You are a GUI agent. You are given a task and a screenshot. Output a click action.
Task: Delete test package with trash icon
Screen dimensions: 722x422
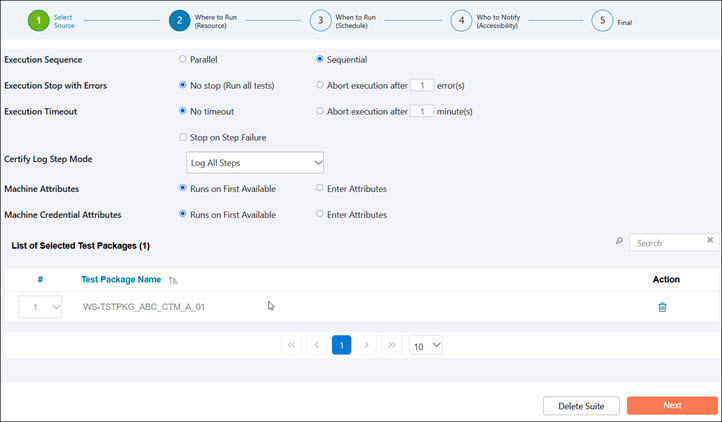(x=662, y=307)
